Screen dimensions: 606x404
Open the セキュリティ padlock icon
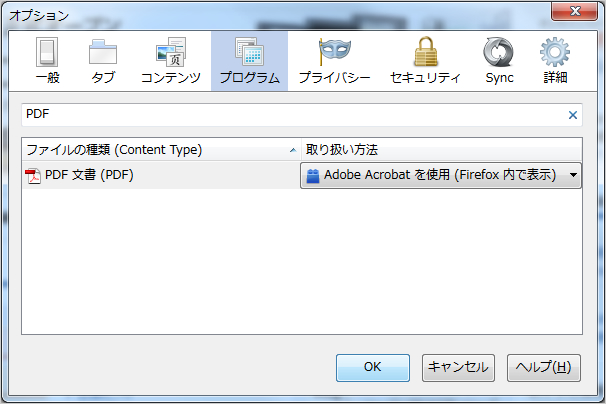click(426, 51)
